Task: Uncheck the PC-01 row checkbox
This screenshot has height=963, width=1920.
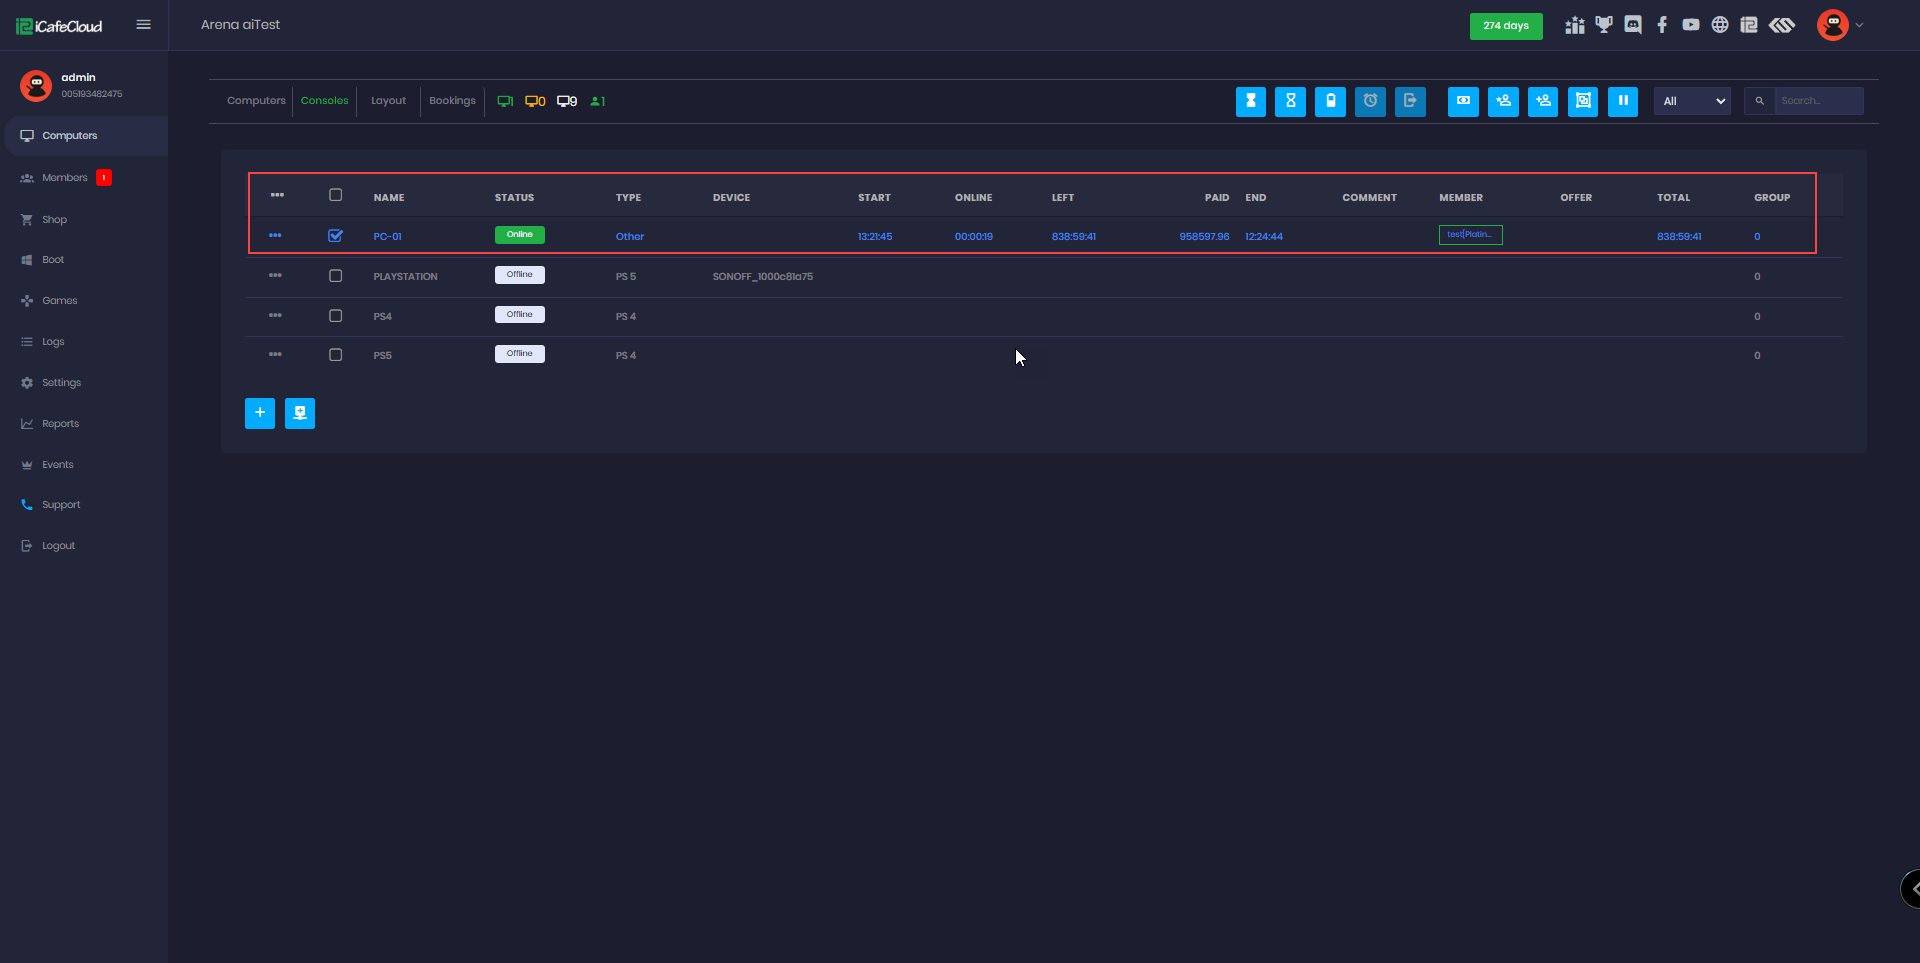Action: click(336, 236)
